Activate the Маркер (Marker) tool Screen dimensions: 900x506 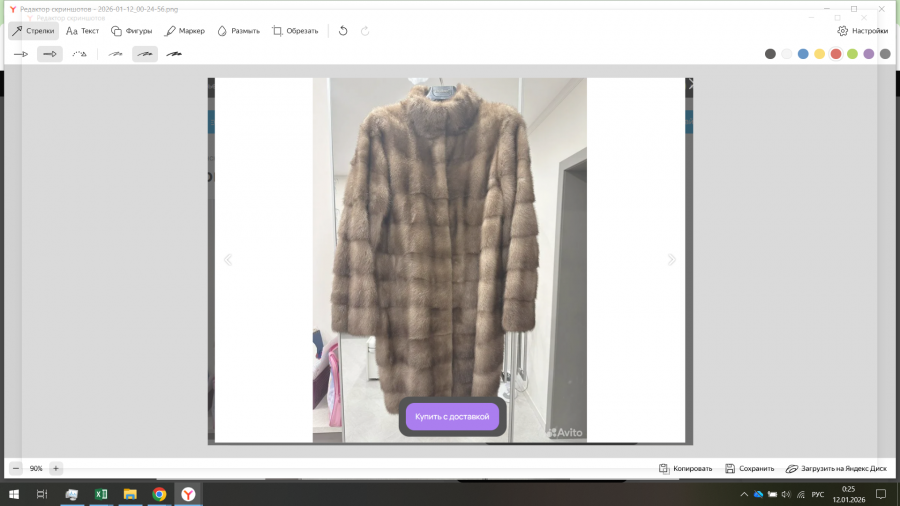point(185,31)
